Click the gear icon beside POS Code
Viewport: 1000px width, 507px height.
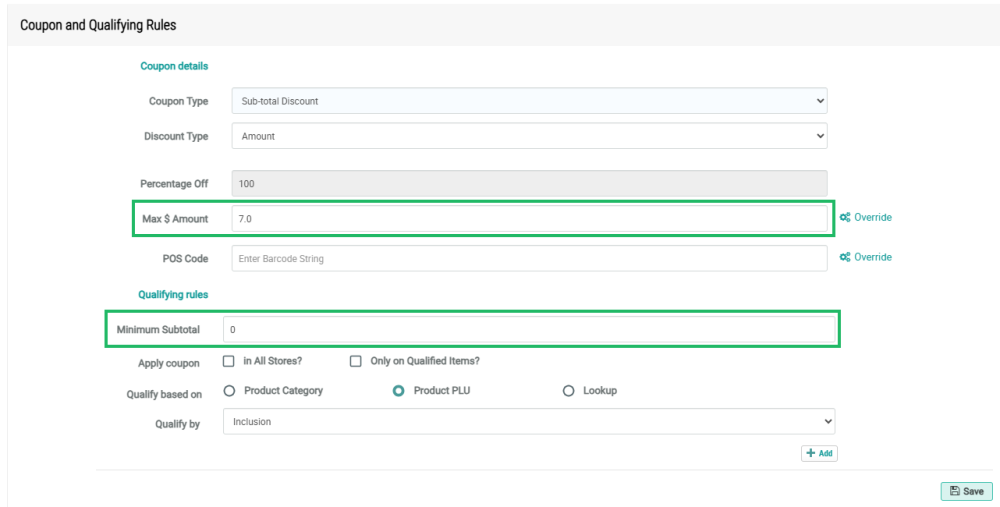tap(845, 257)
